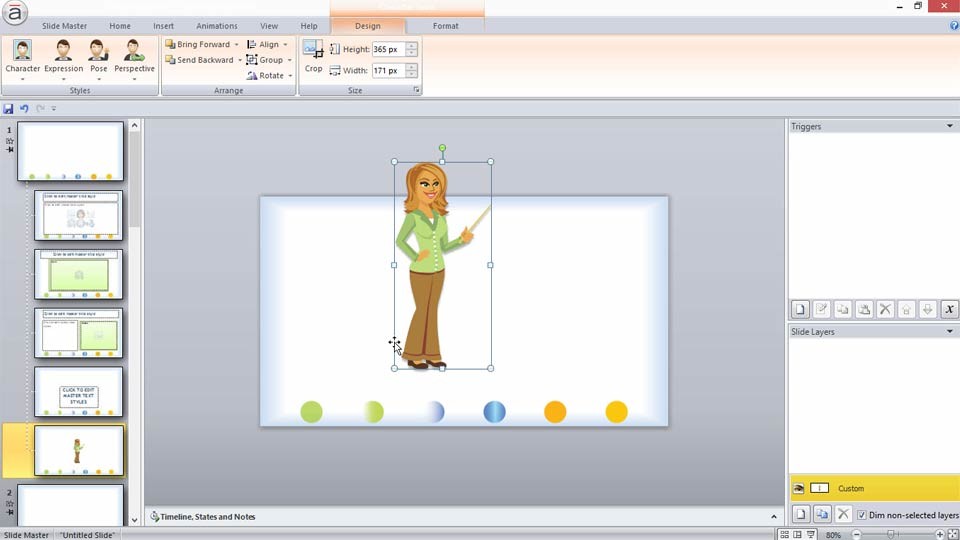This screenshot has width=960, height=540.
Task: Open the Align dropdown
Action: coord(267,44)
